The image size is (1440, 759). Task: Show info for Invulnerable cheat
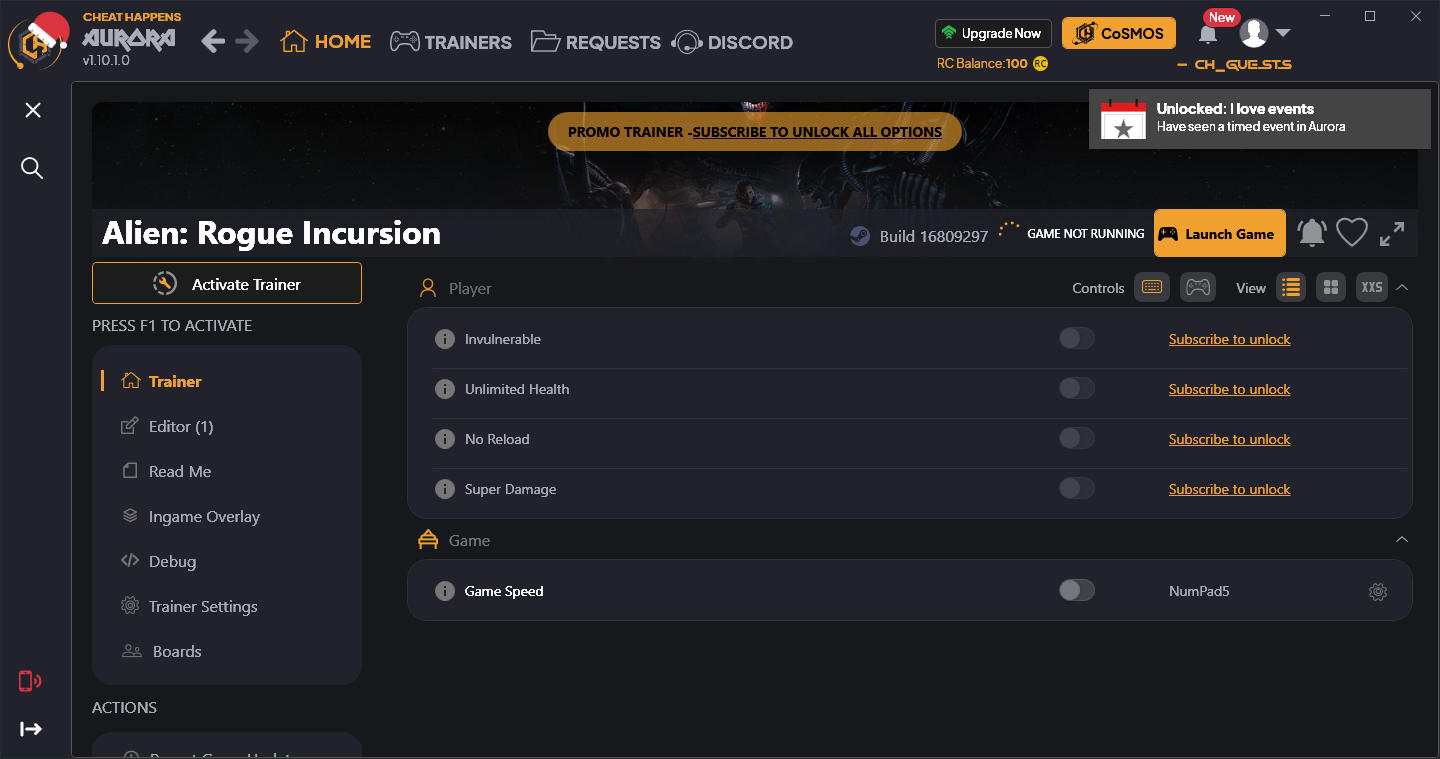[x=445, y=339]
